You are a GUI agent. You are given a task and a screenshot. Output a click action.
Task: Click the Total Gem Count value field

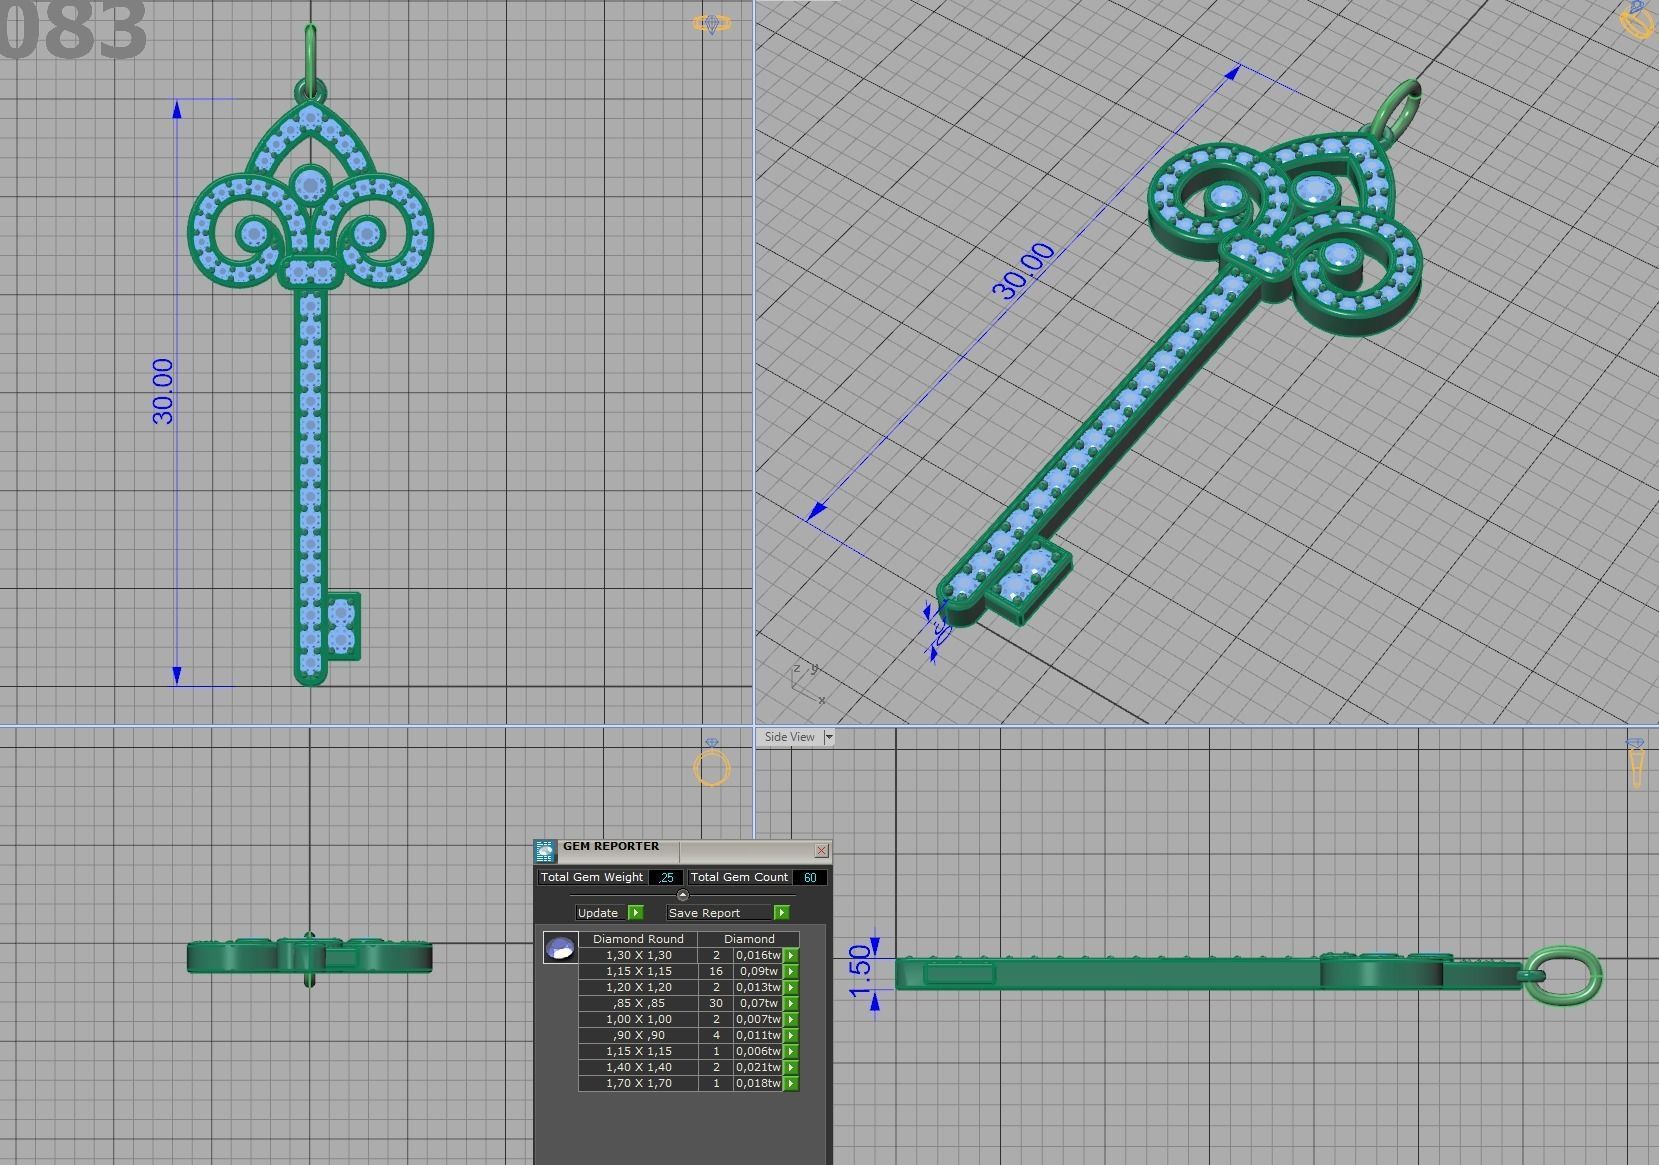(809, 878)
